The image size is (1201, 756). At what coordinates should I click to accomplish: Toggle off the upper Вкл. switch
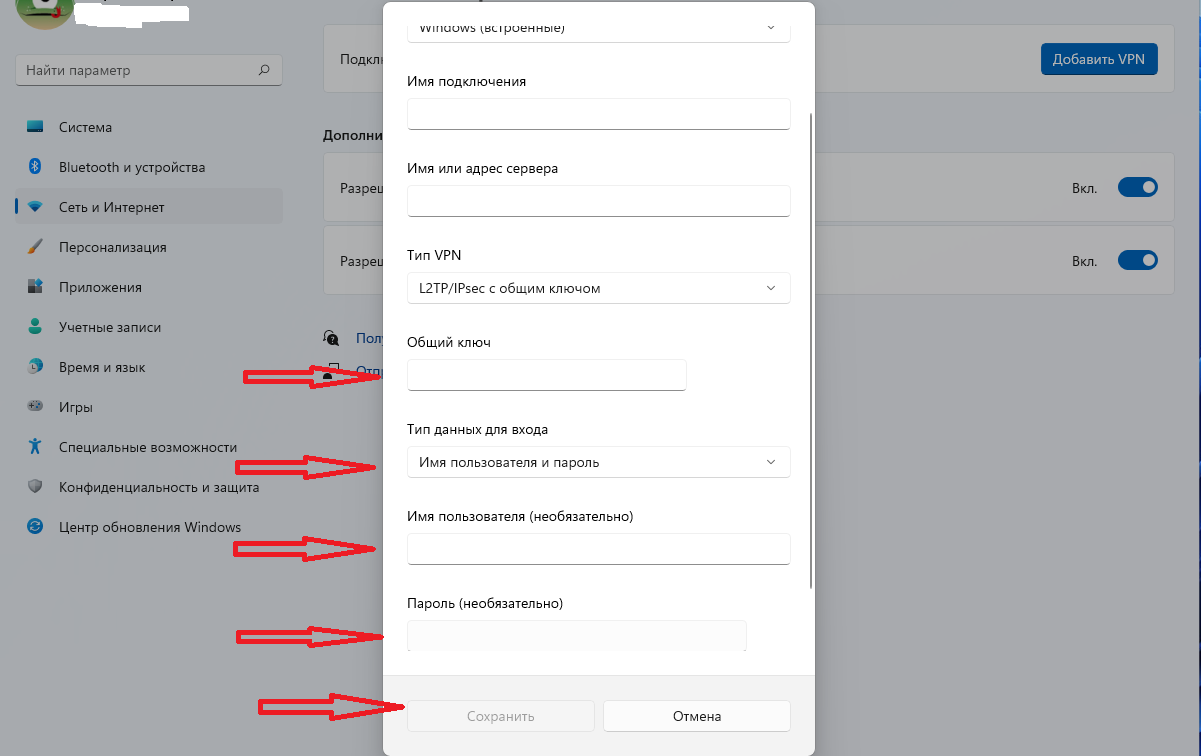tap(1137, 187)
